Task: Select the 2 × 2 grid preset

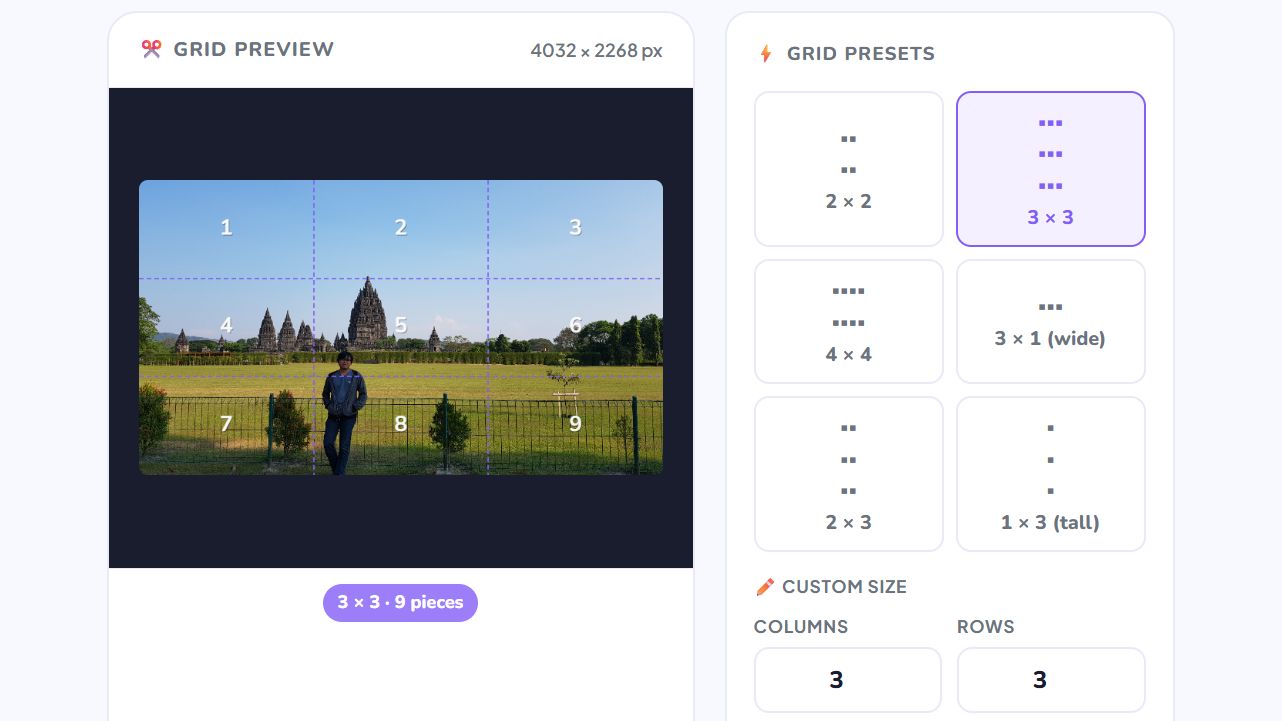Action: (x=849, y=169)
